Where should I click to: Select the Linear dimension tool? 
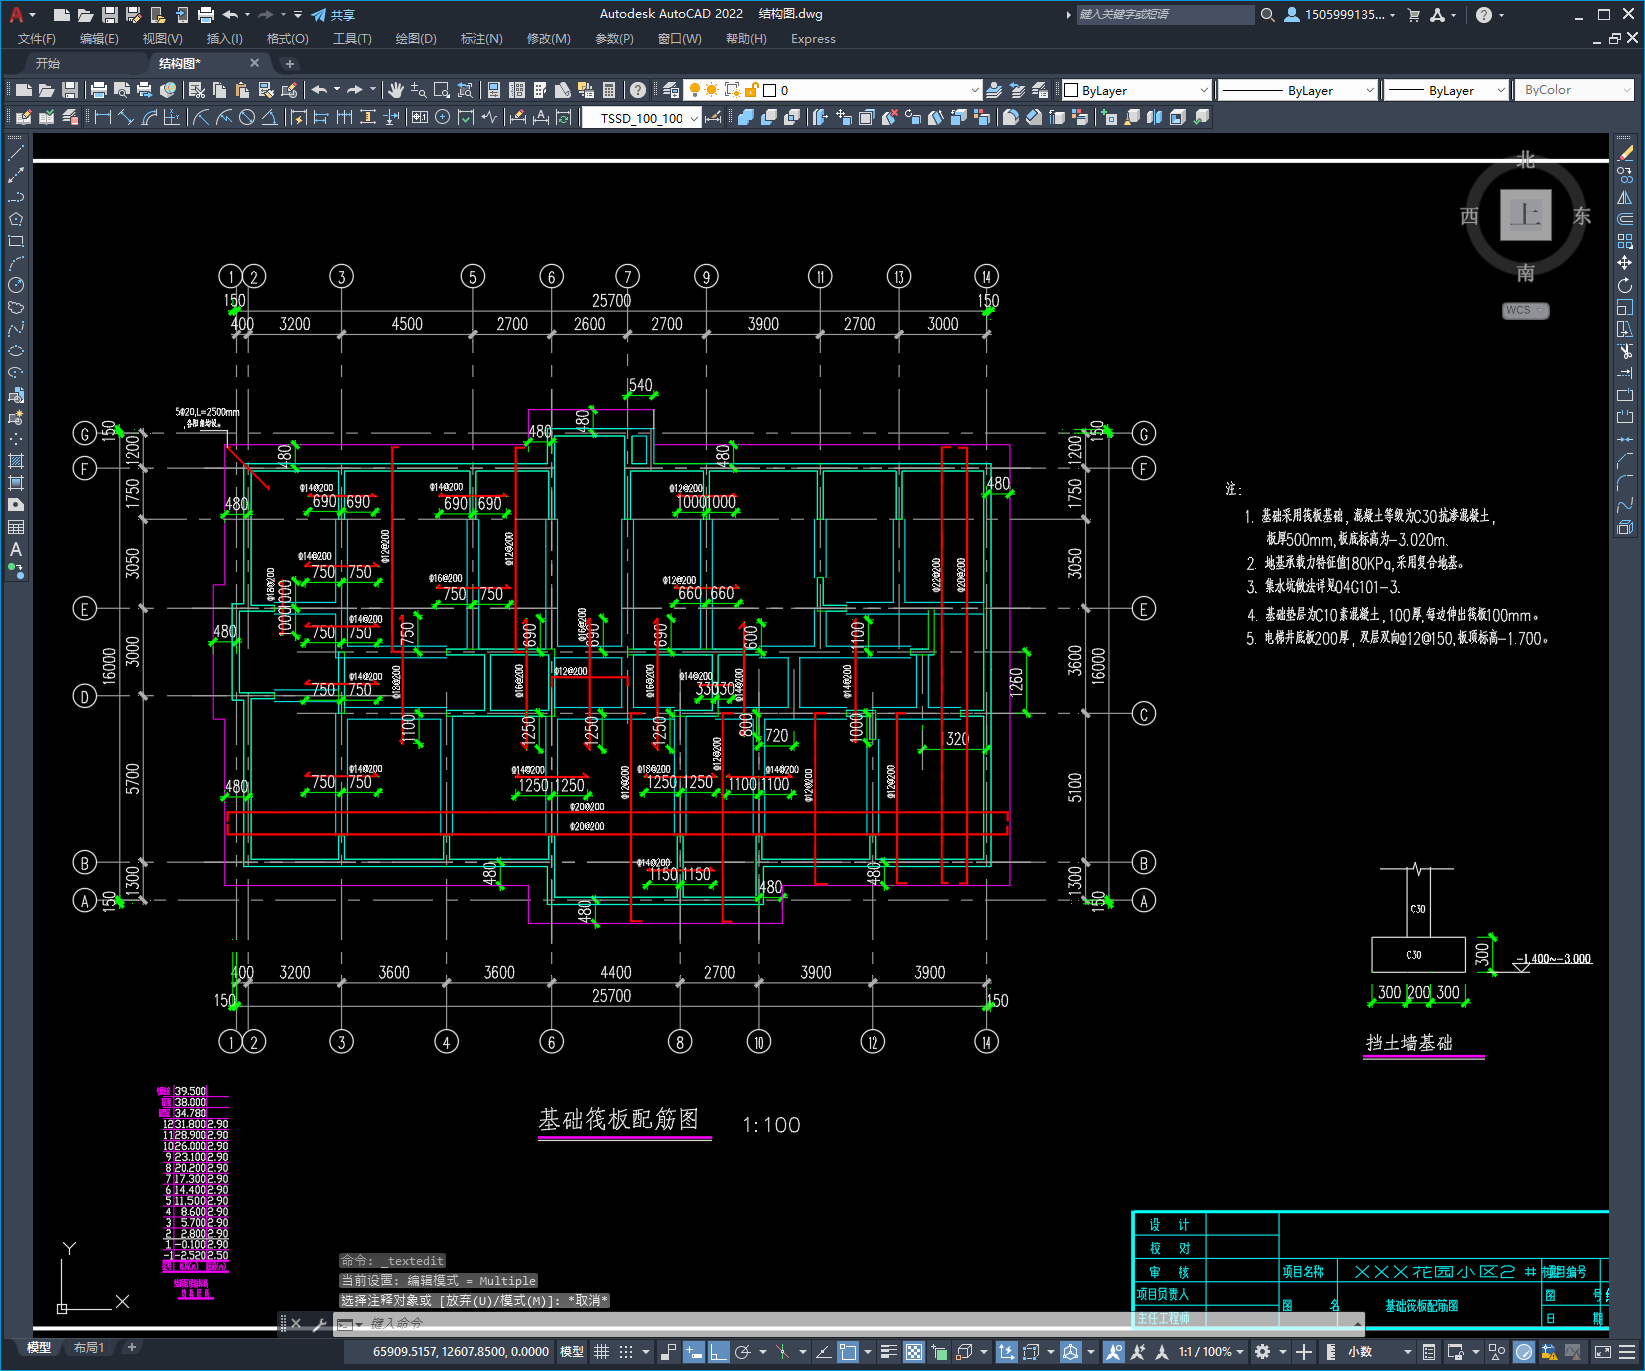pyautogui.click(x=103, y=117)
